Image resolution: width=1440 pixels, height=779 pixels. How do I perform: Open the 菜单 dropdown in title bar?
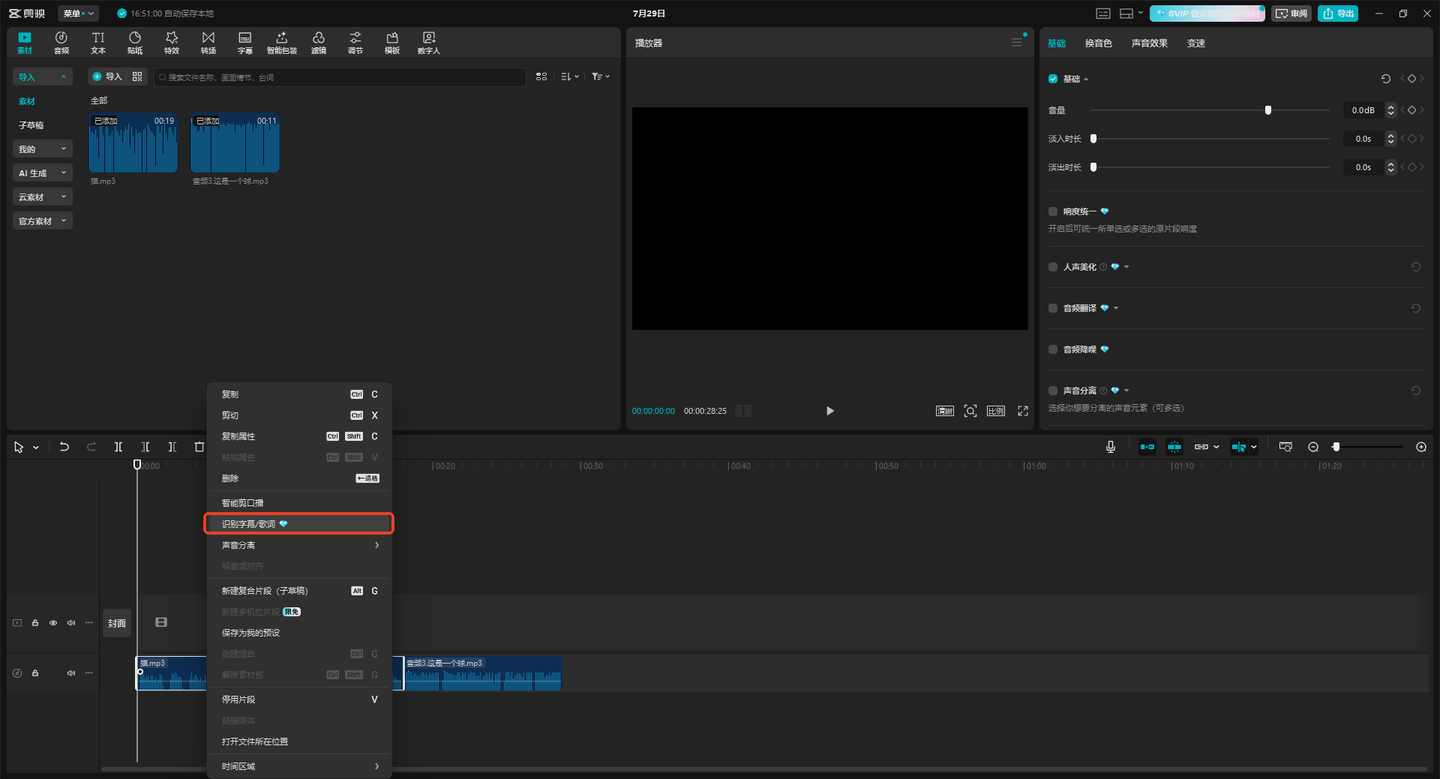(78, 13)
